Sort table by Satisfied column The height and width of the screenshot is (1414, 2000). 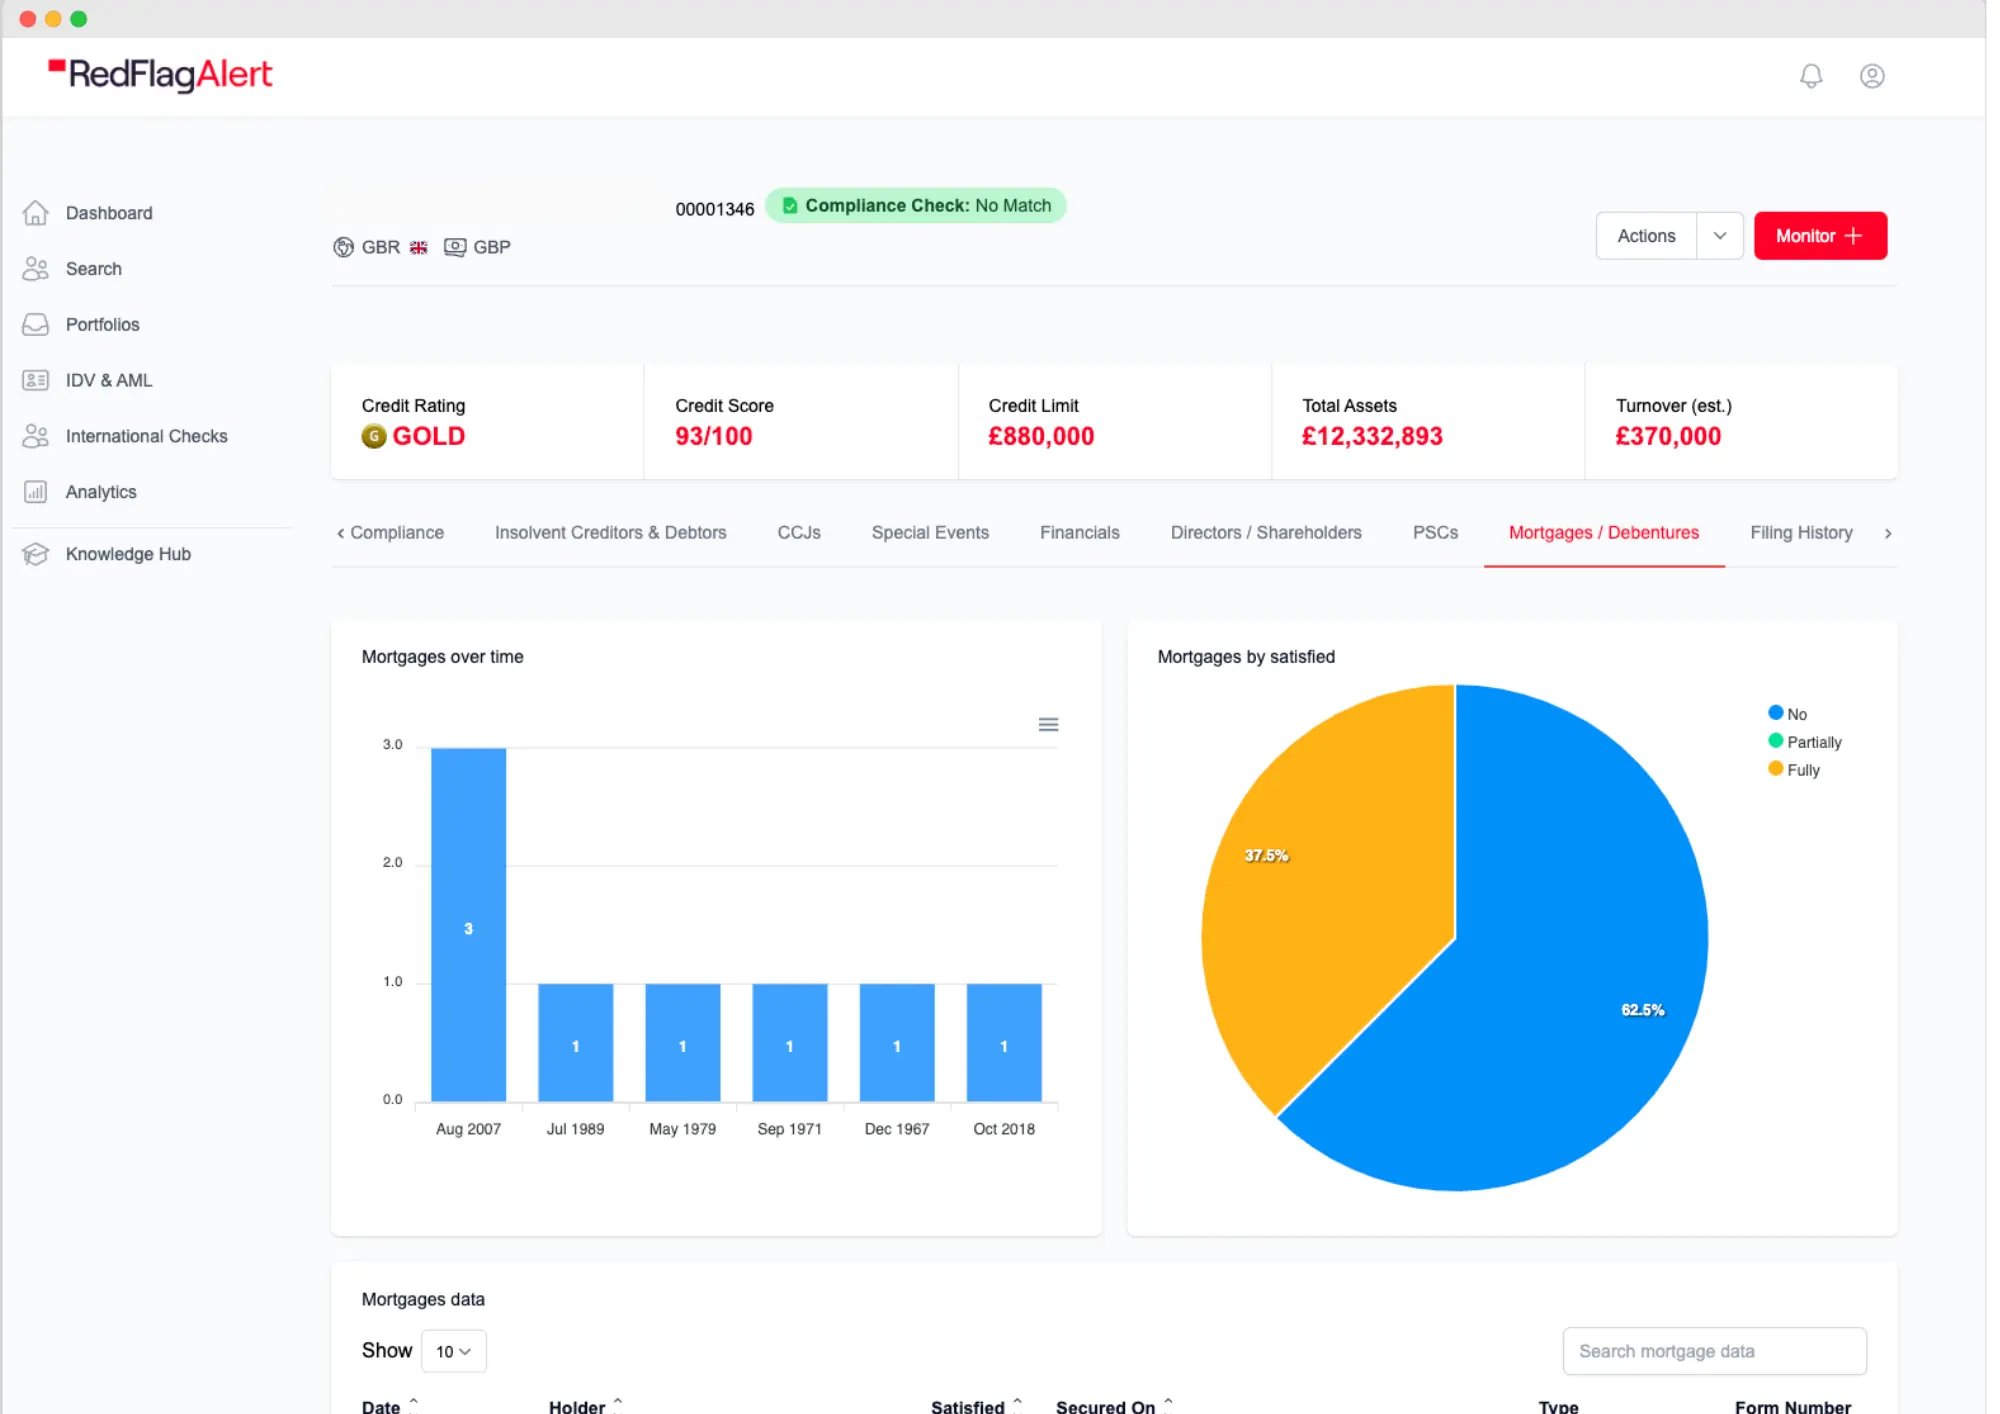(x=976, y=1406)
